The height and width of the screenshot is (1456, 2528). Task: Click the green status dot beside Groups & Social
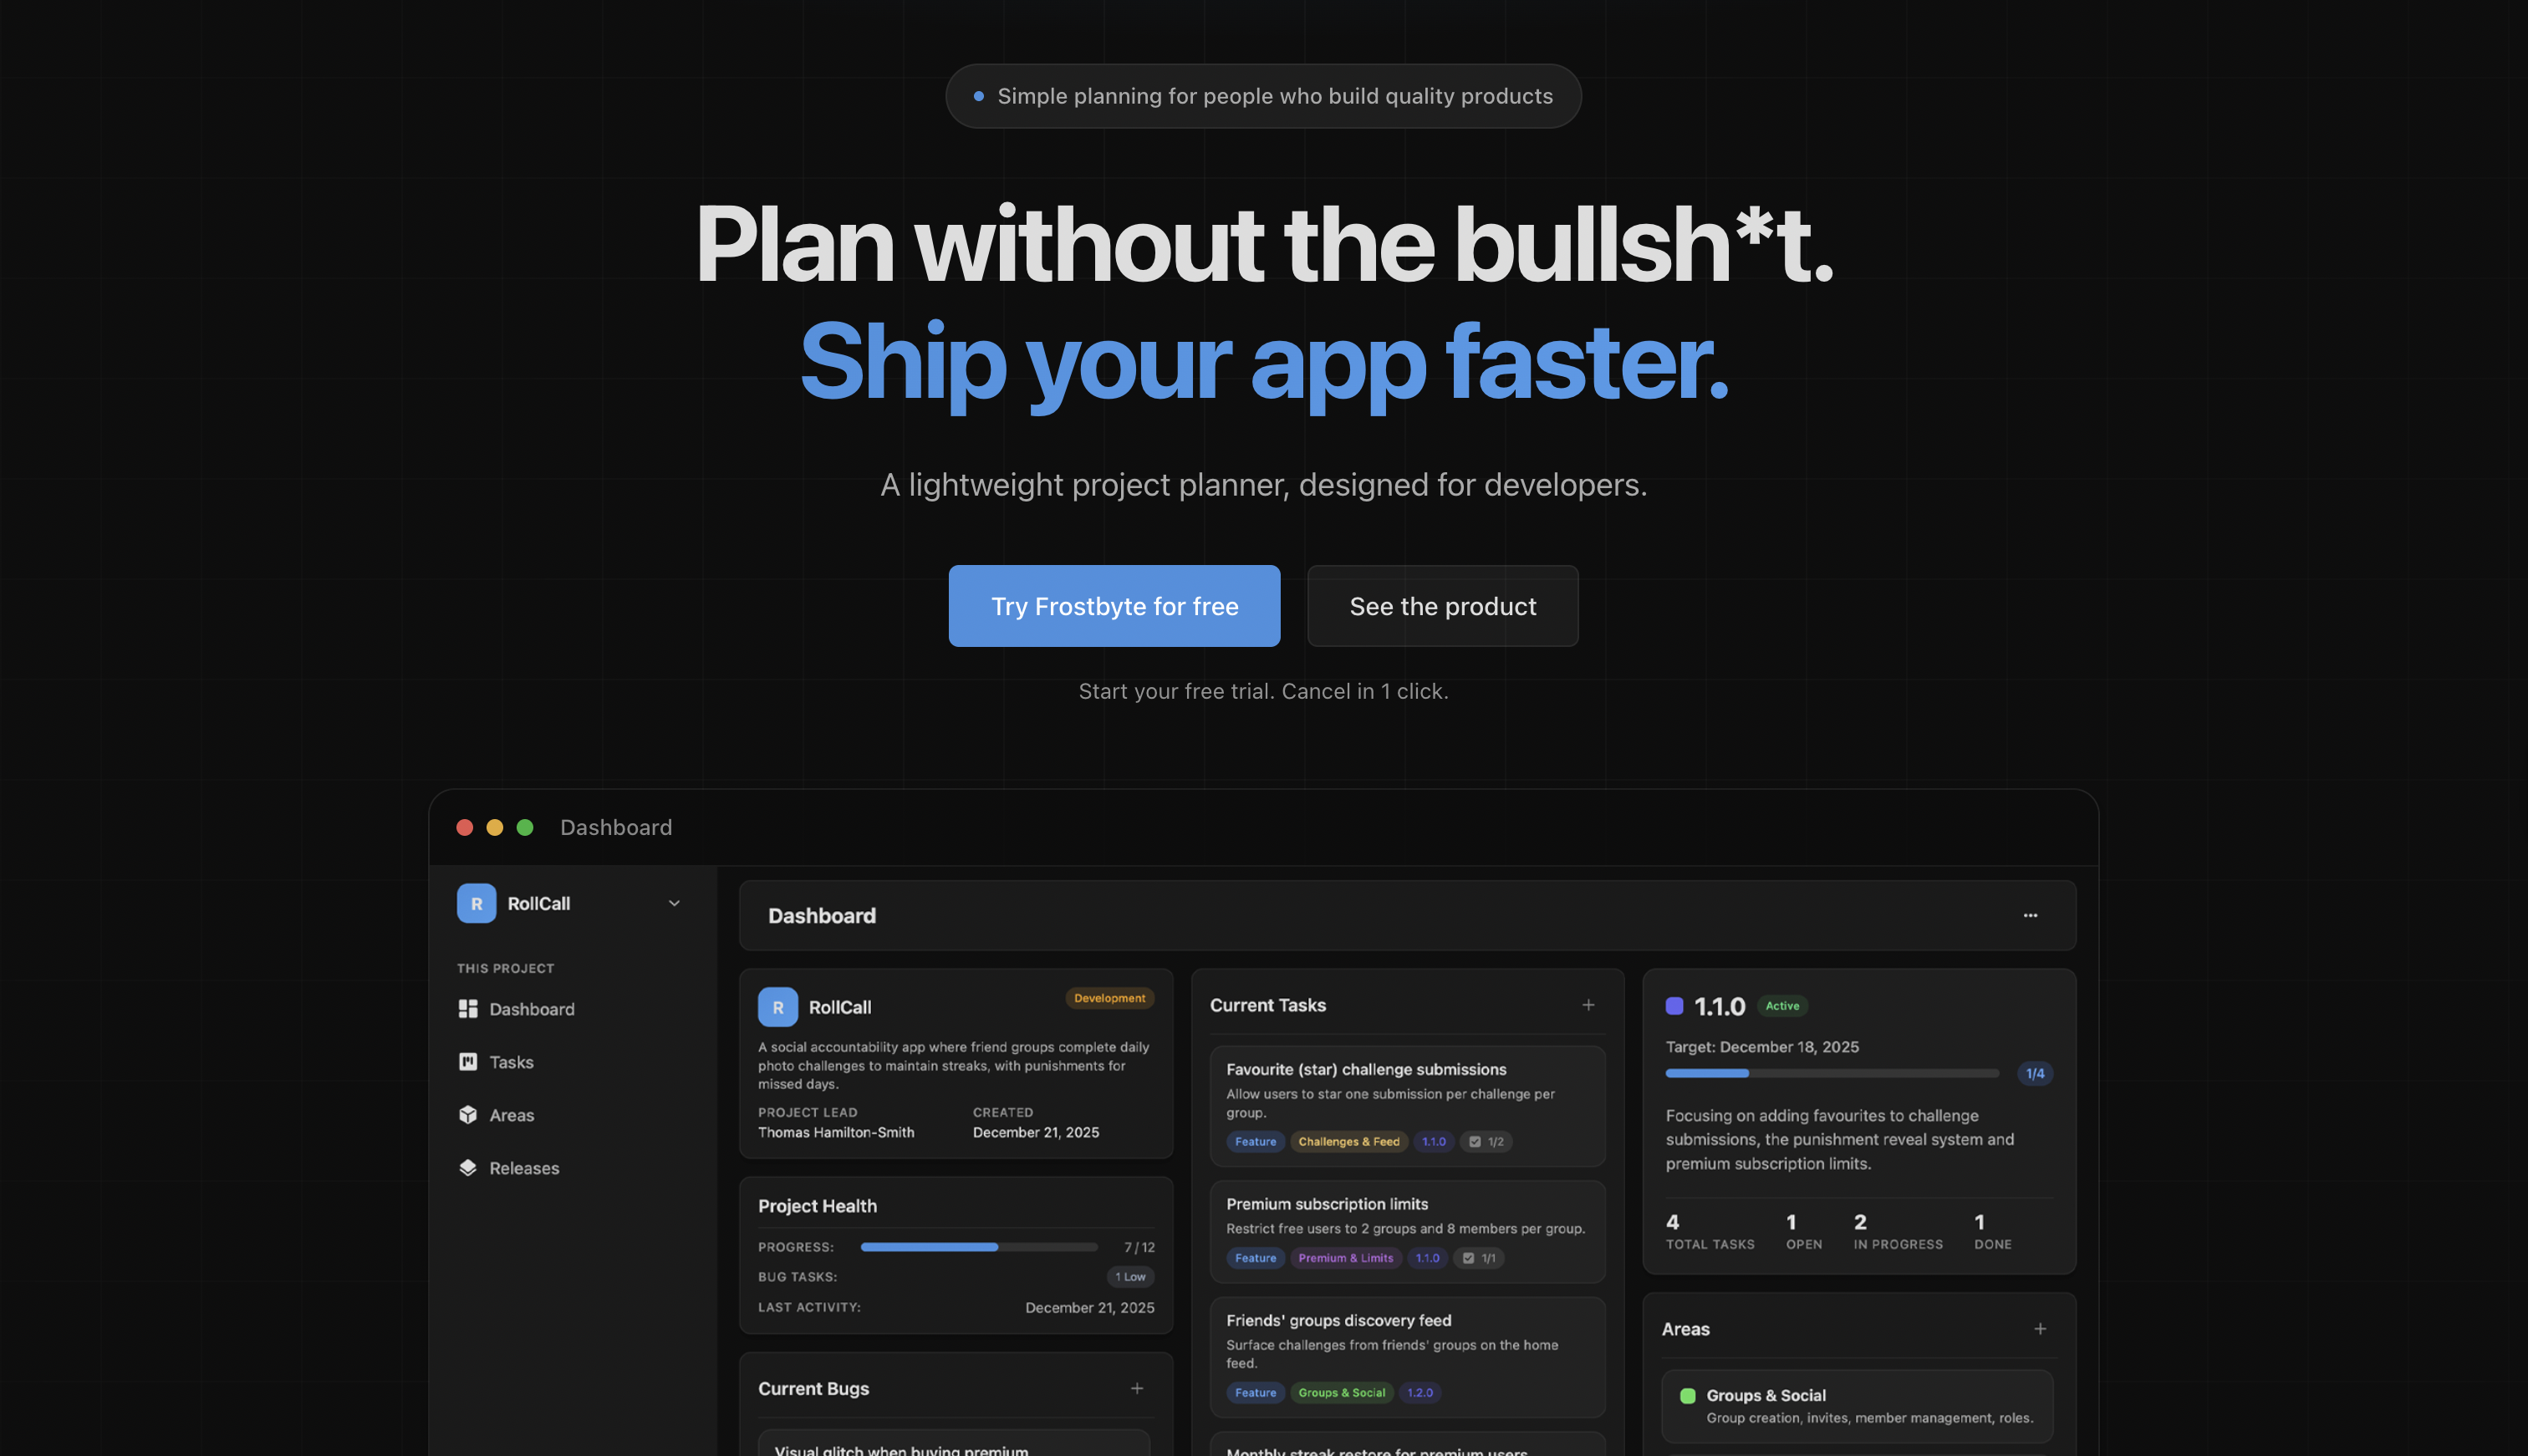click(x=1687, y=1395)
